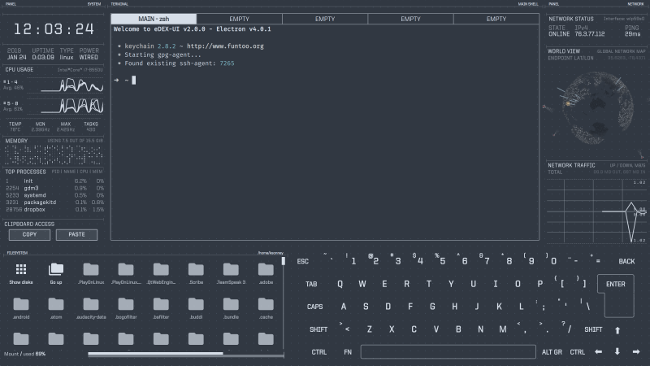Toggle the right SHIFT key beside the up arrow

tap(593, 330)
